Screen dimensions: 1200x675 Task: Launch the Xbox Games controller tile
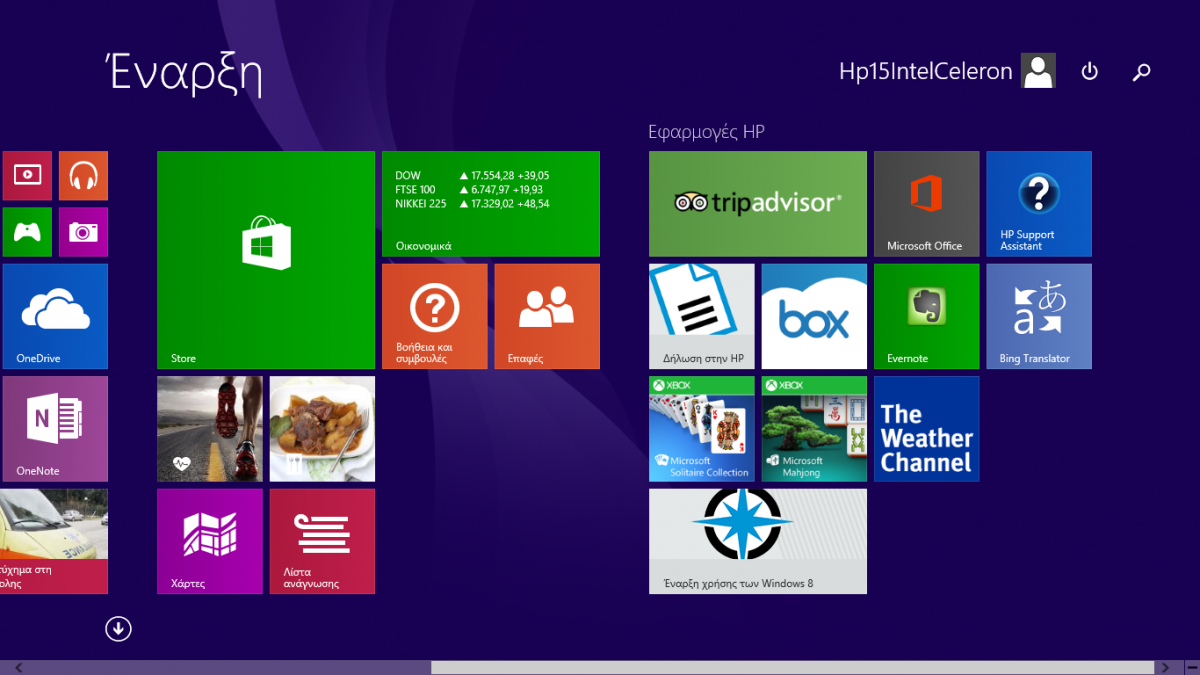tap(27, 232)
